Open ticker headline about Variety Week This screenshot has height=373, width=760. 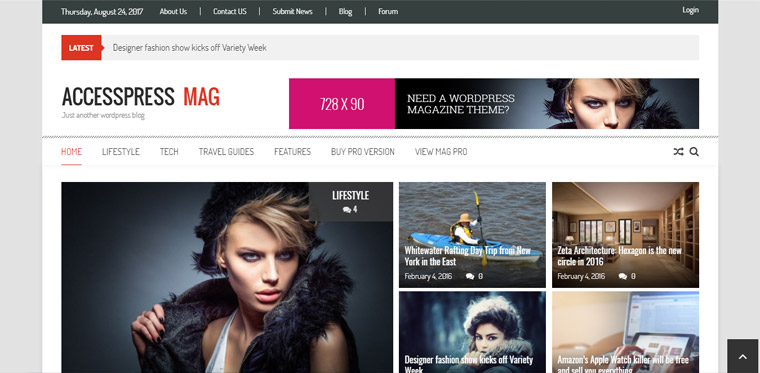190,48
